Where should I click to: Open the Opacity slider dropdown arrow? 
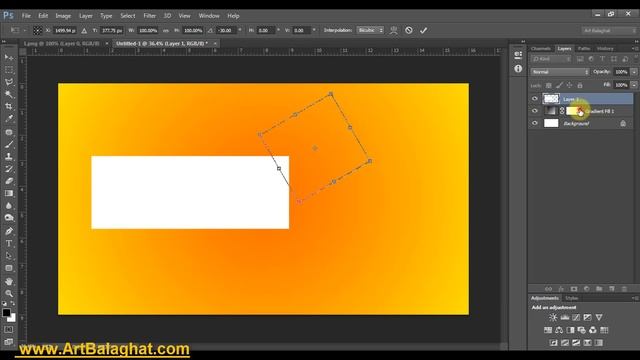coord(634,72)
